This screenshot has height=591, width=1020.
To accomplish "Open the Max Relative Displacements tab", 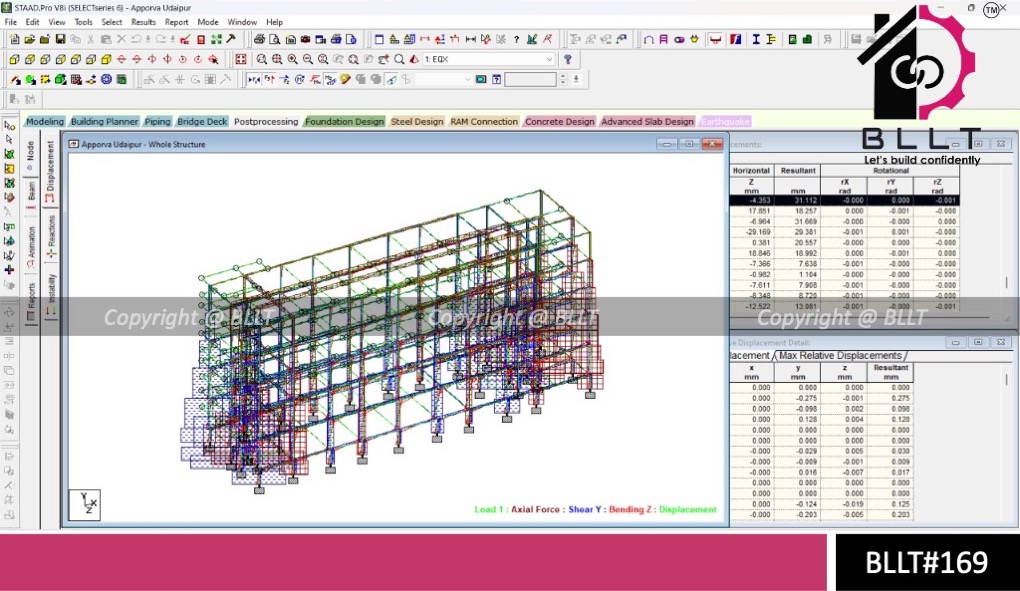I will click(x=840, y=356).
